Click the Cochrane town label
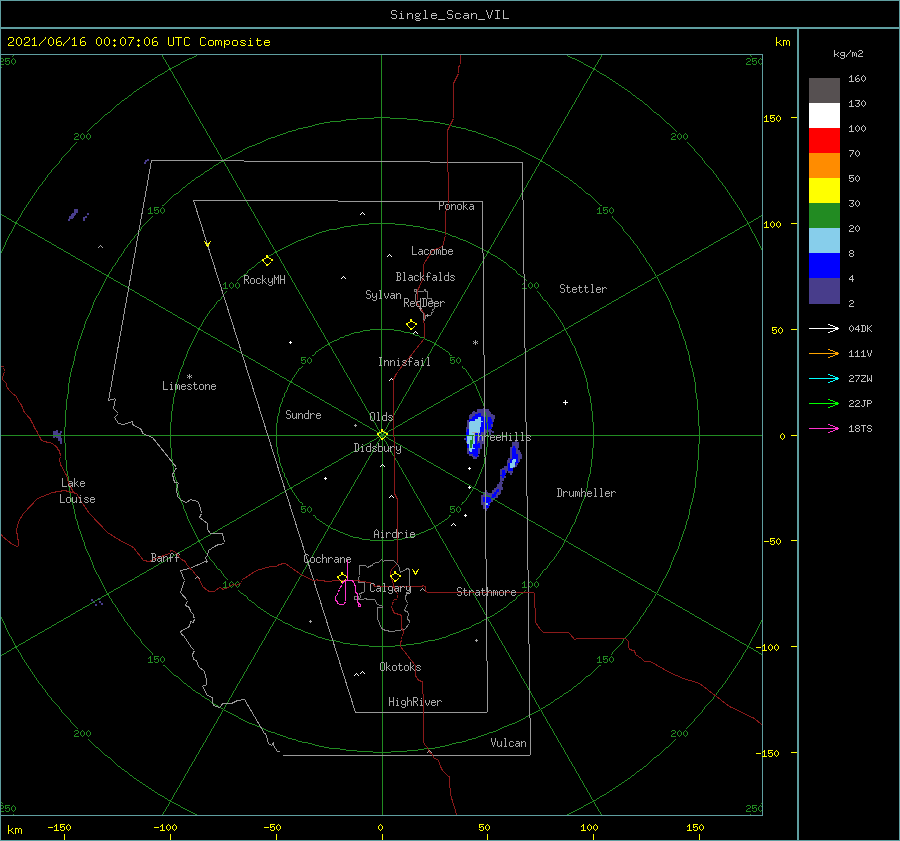This screenshot has height=841, width=900. tap(327, 559)
